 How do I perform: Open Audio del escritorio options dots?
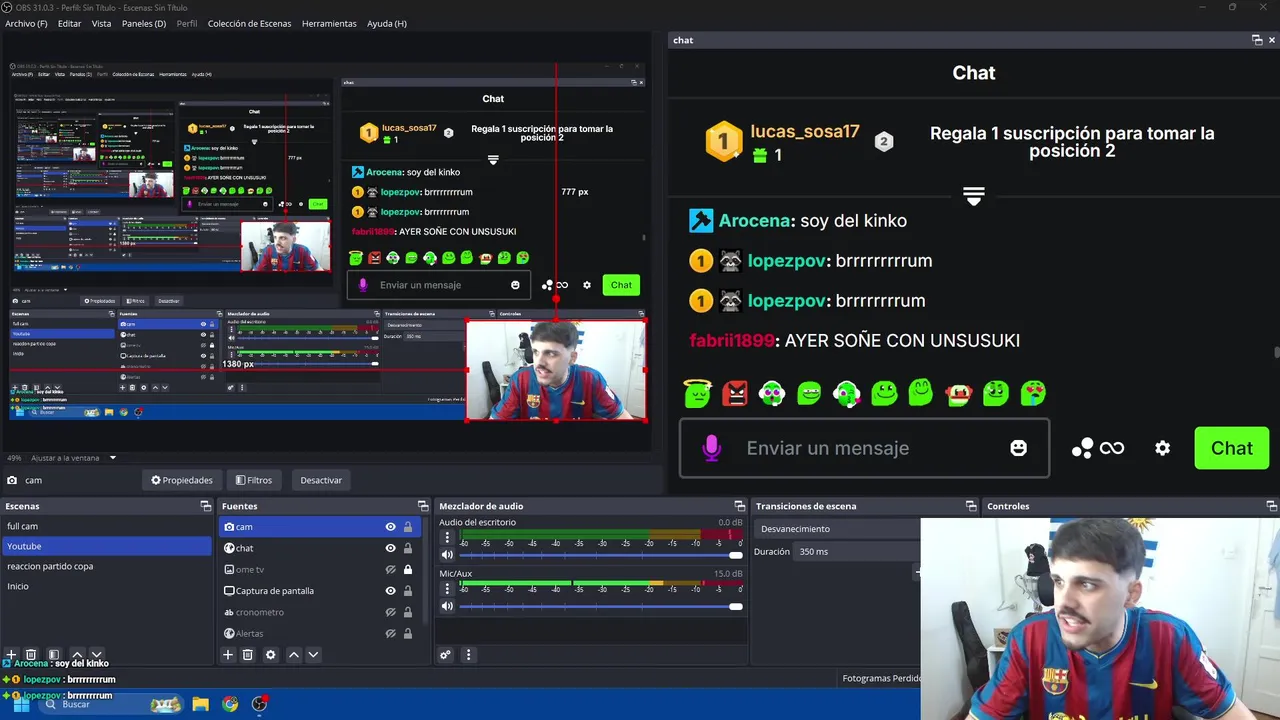point(447,538)
